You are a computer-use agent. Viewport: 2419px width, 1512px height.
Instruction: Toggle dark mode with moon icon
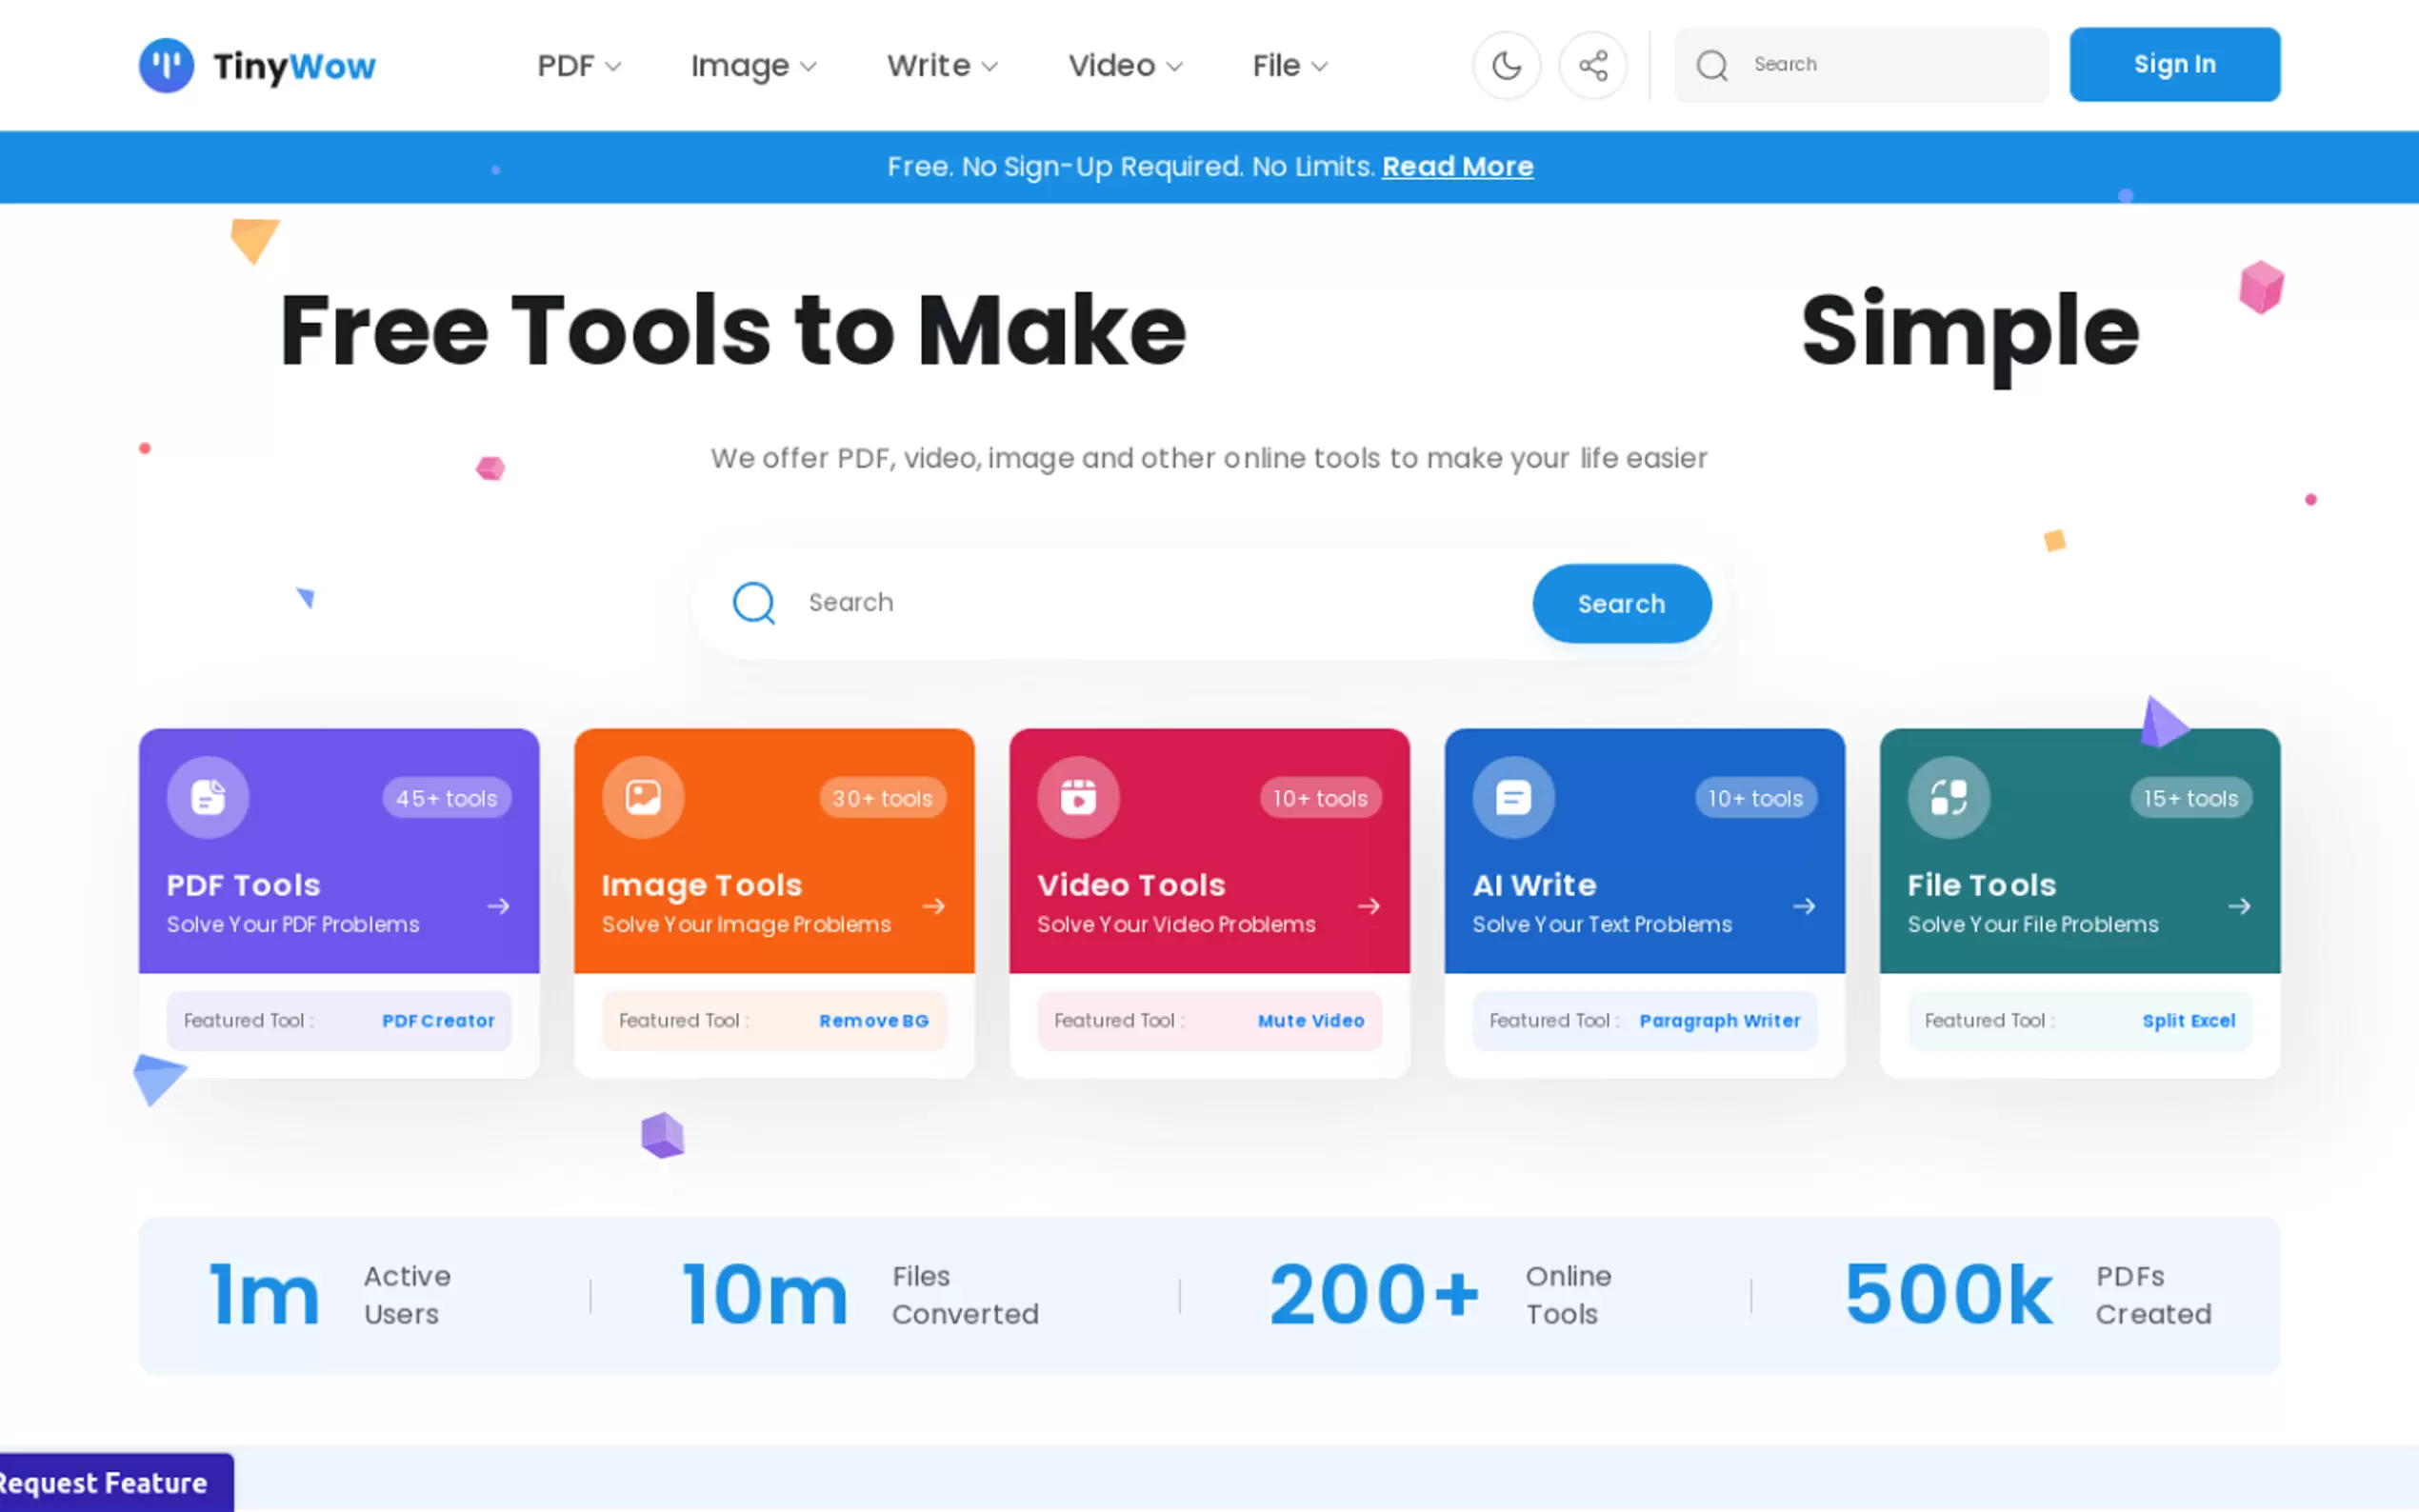pos(1506,66)
